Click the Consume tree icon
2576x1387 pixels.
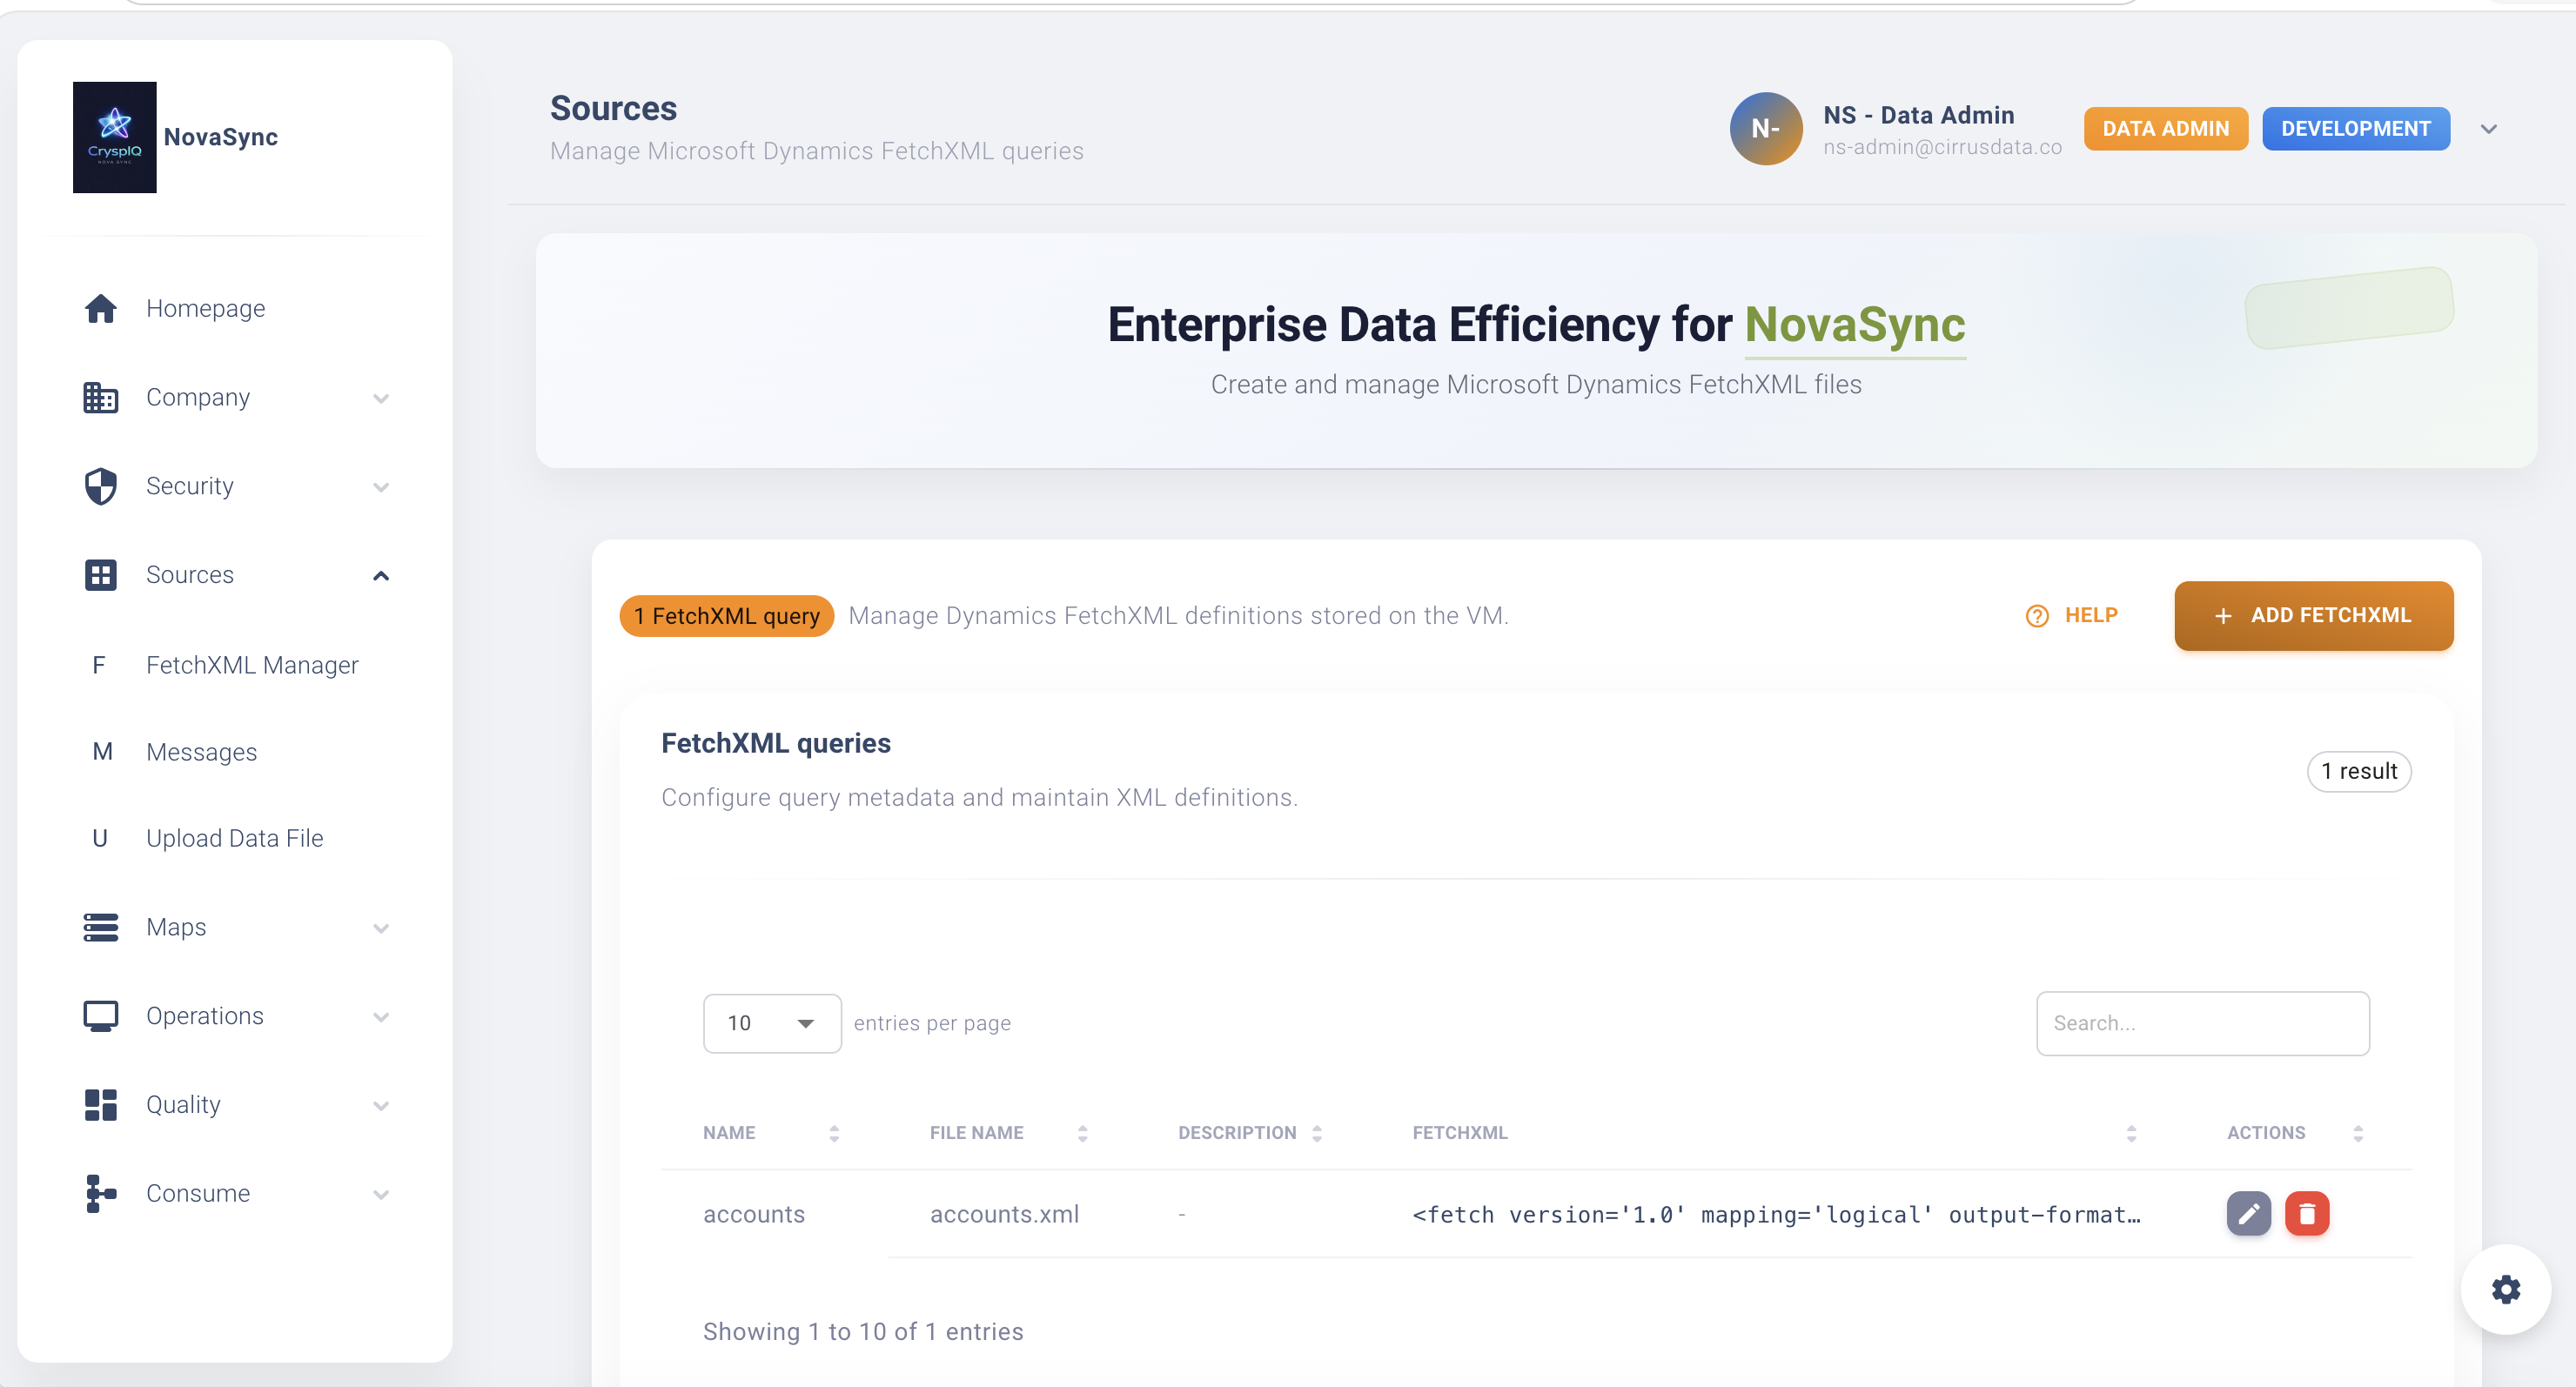click(100, 1193)
